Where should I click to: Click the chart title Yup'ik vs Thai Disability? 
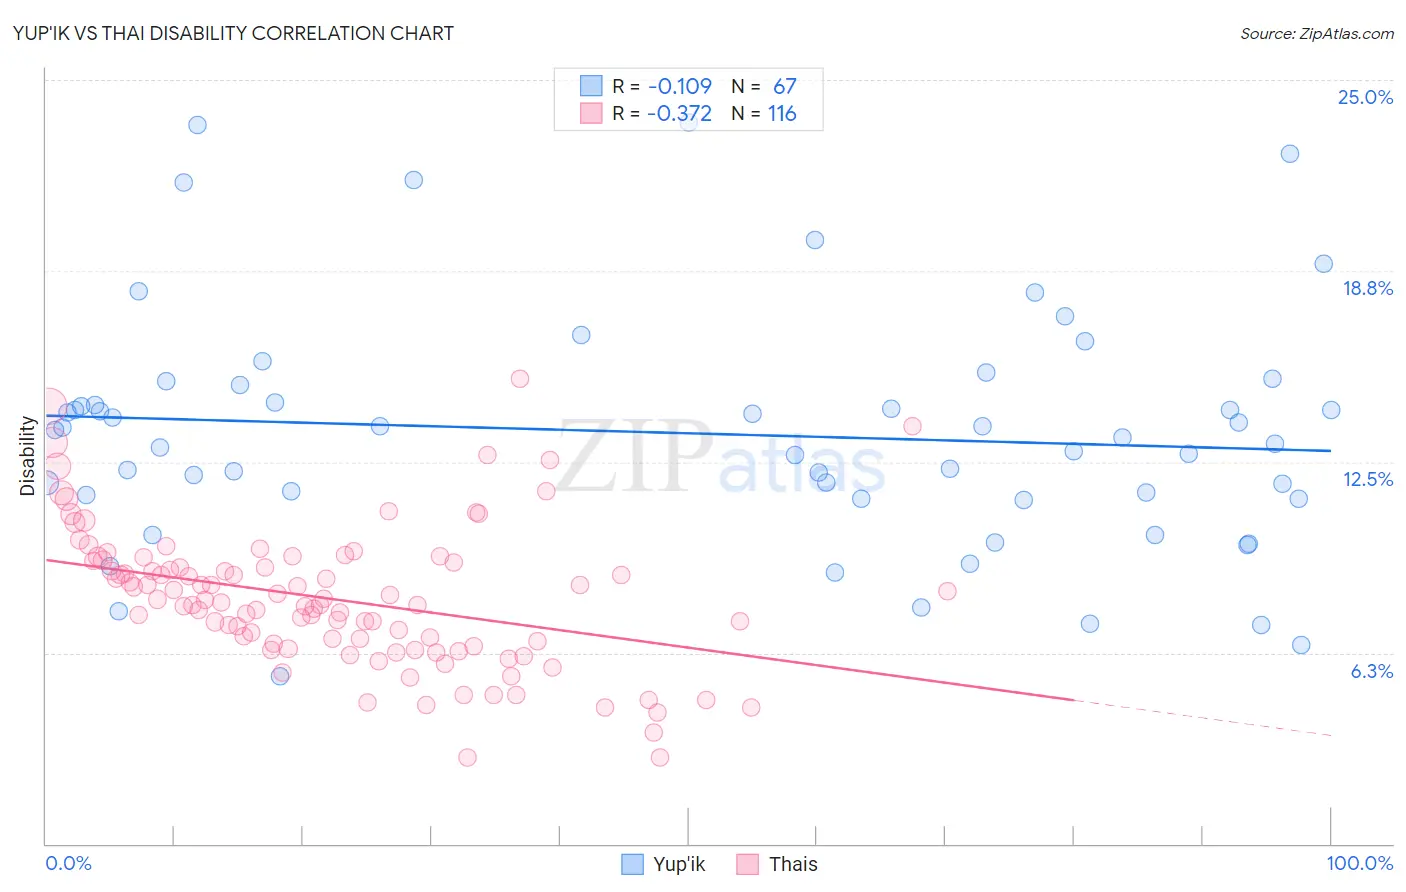pyautogui.click(x=233, y=33)
